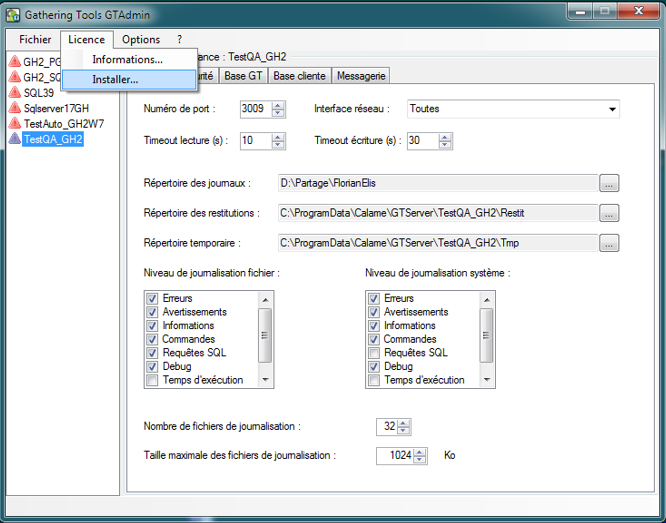The image size is (666, 523).
Task: Switch to the Base cliente tab
Action: click(x=299, y=76)
